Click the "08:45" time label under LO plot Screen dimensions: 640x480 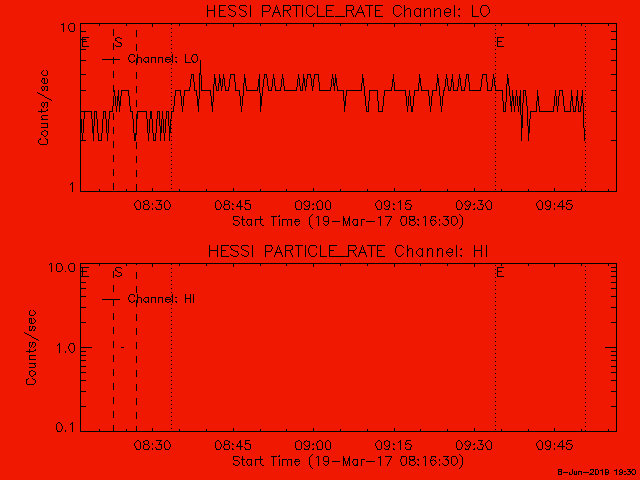[233, 205]
